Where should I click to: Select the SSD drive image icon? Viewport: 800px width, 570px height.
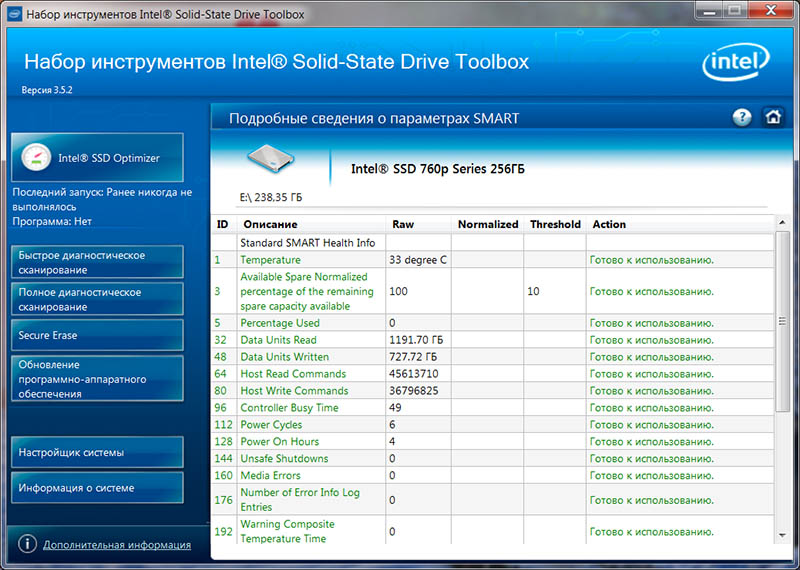[x=270, y=158]
